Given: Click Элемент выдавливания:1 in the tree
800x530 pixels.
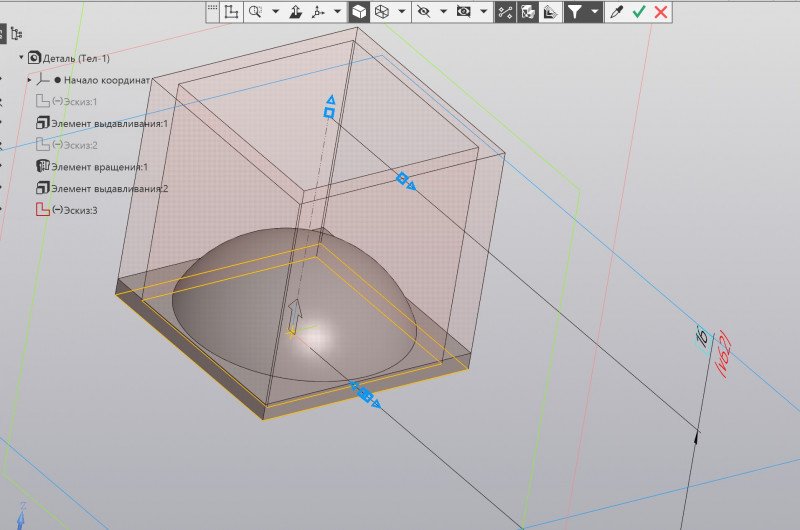Looking at the screenshot, I should pyautogui.click(x=108, y=123).
